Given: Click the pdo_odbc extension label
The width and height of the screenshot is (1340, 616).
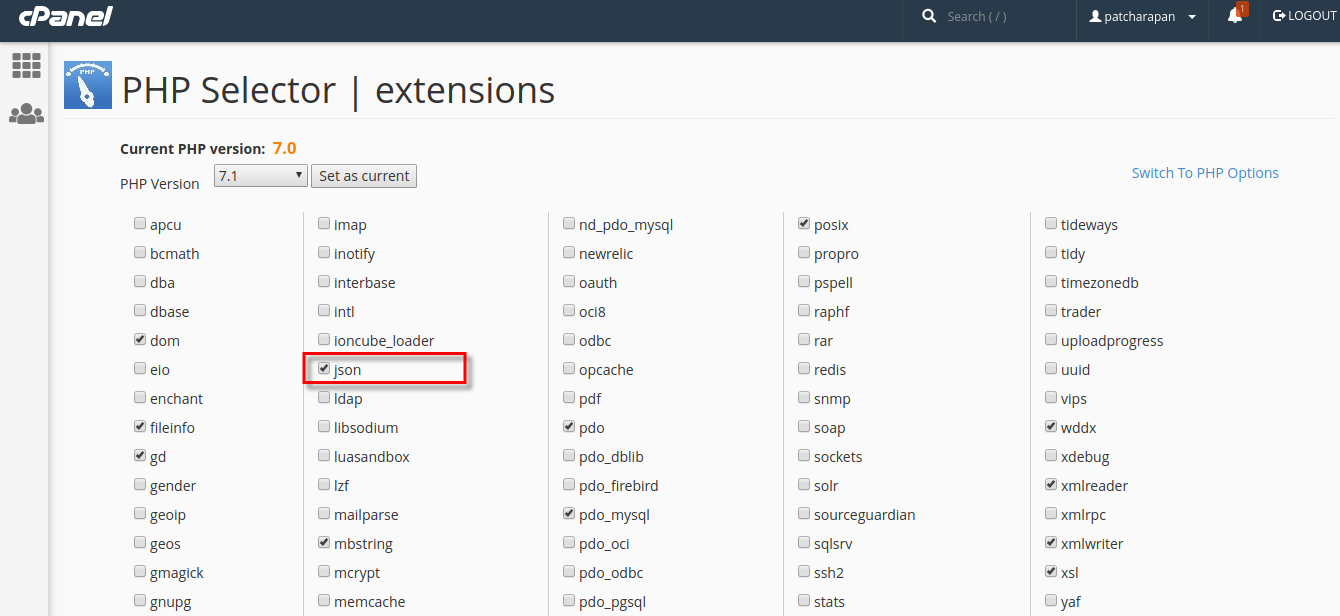Looking at the screenshot, I should coord(611,574).
